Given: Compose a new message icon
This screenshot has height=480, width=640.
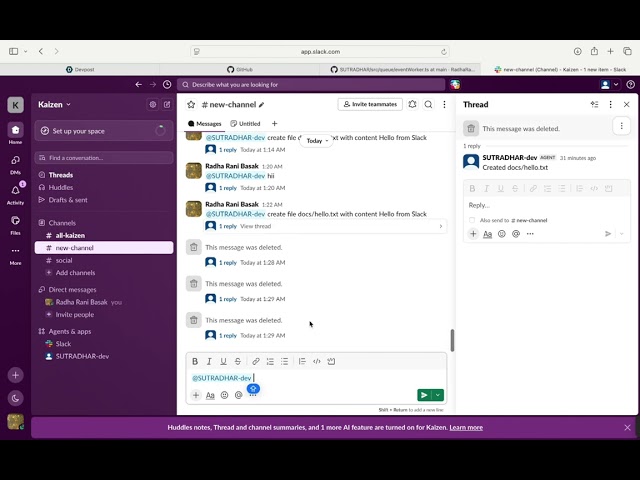Looking at the screenshot, I should pos(167,104).
